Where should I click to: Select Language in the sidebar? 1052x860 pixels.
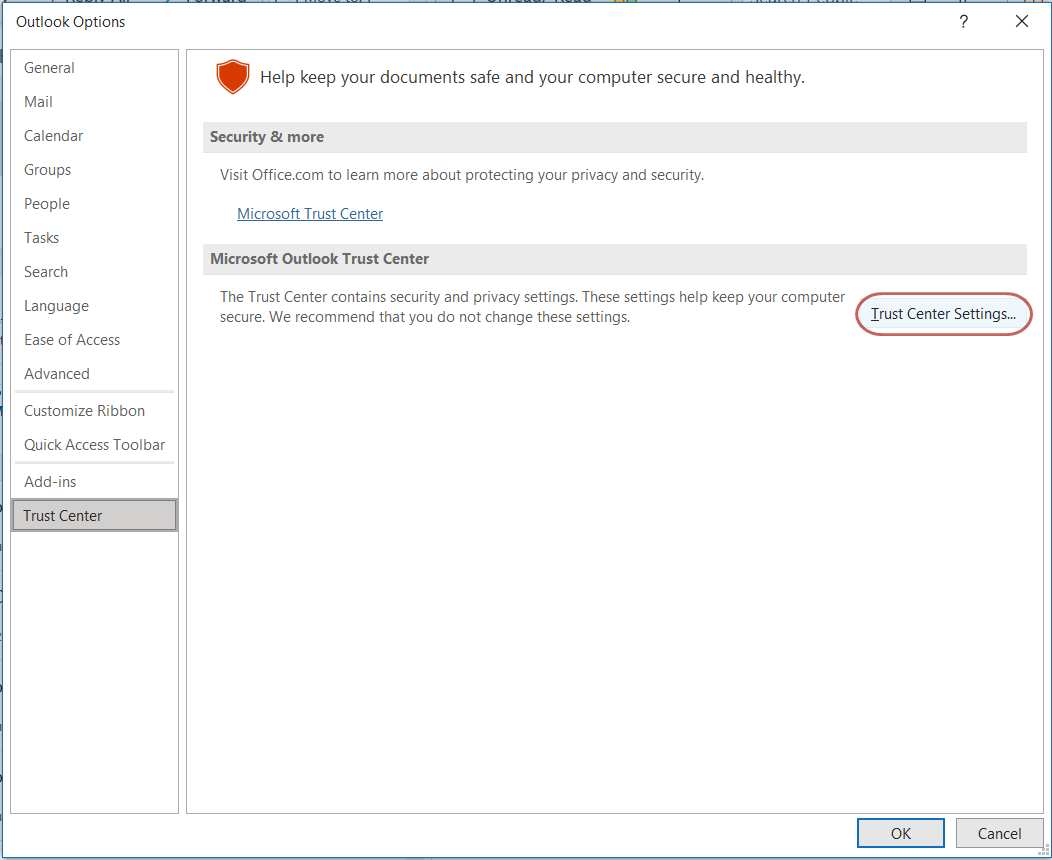(x=95, y=306)
